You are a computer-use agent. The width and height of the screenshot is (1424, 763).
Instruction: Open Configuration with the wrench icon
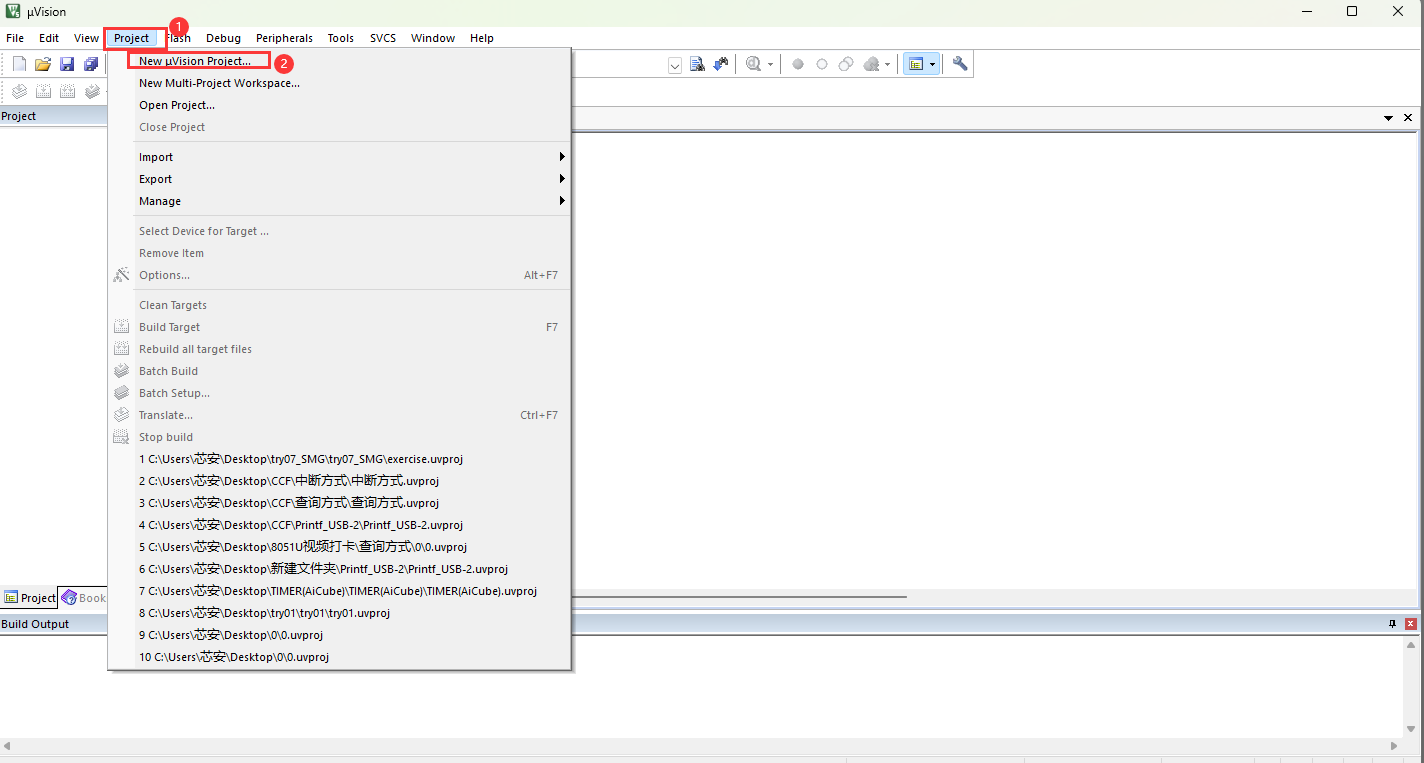960,64
